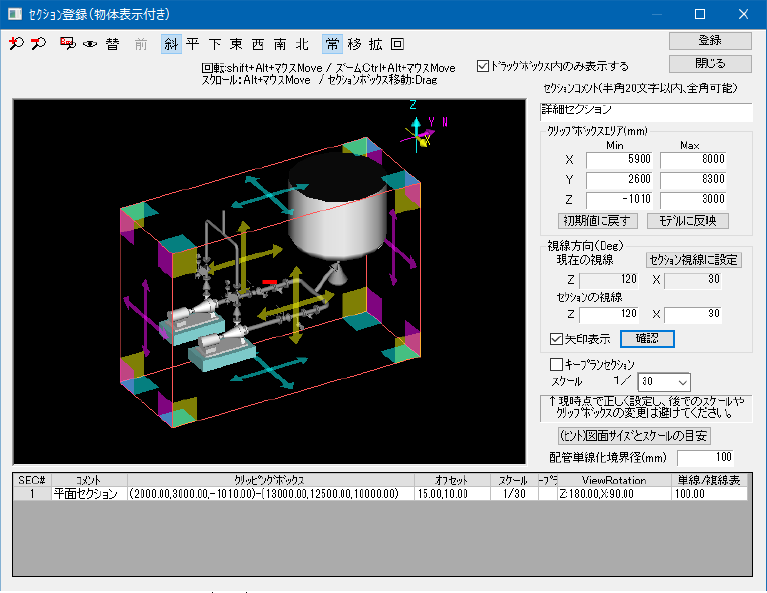Click the offset cell 15.00,10.00
Viewport: 767px width, 593px height.
(452, 494)
